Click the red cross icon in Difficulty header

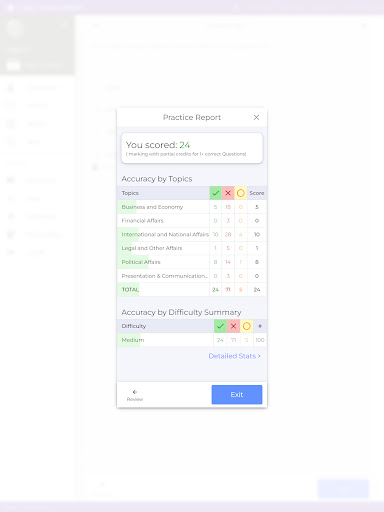coord(233,326)
